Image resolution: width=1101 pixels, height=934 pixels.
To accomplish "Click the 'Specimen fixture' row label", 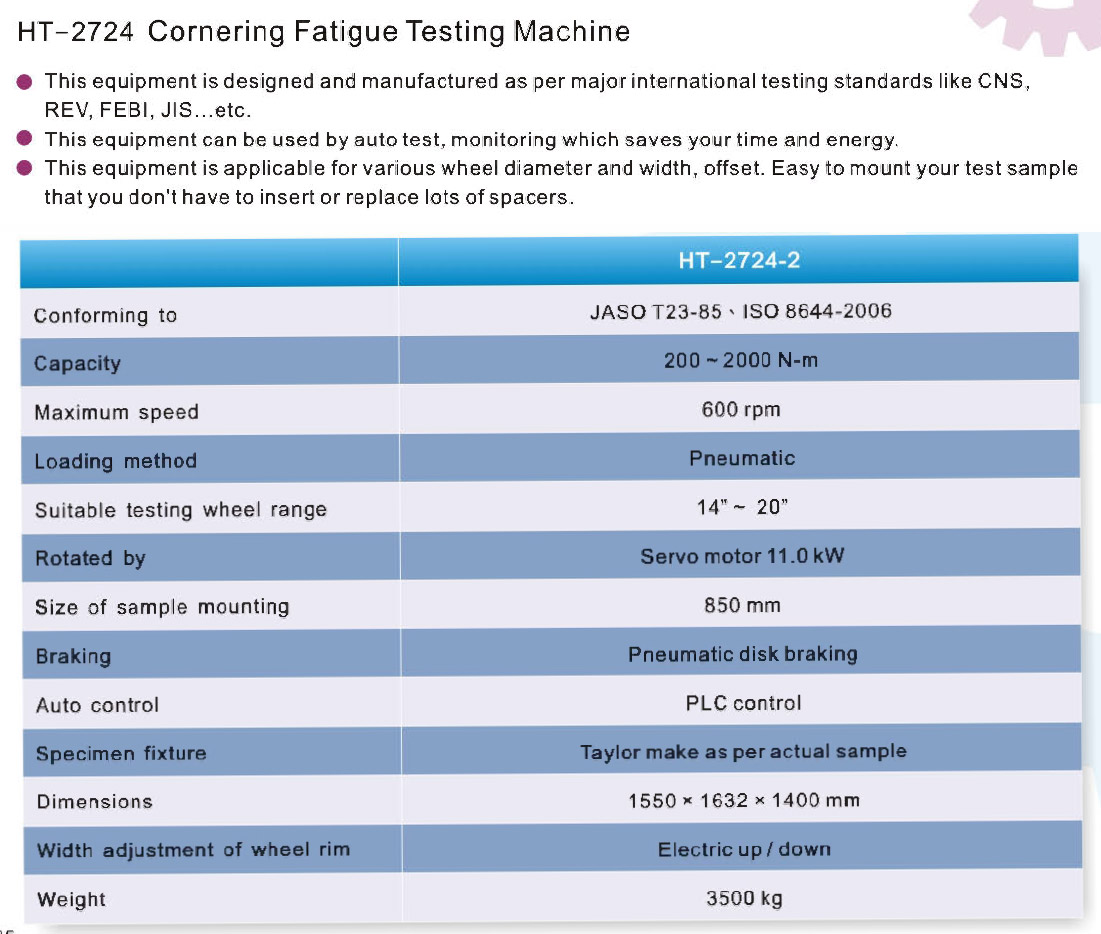I will pyautogui.click(x=121, y=754).
